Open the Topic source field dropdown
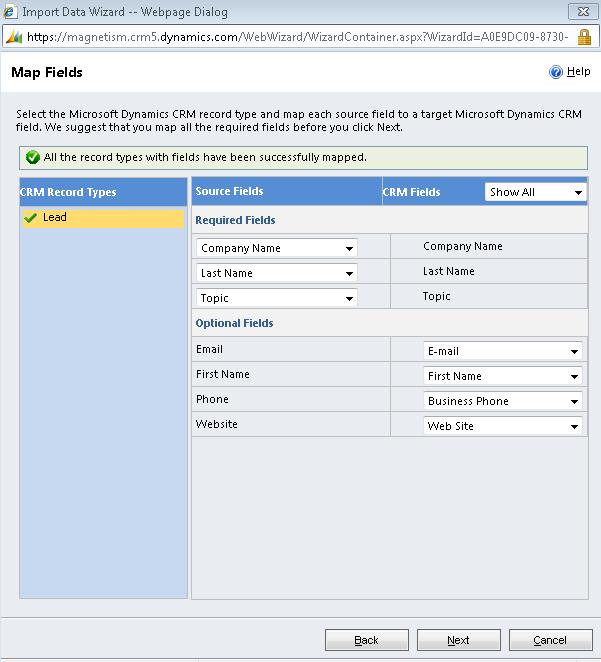Image resolution: width=601 pixels, height=662 pixels. pyautogui.click(x=349, y=298)
